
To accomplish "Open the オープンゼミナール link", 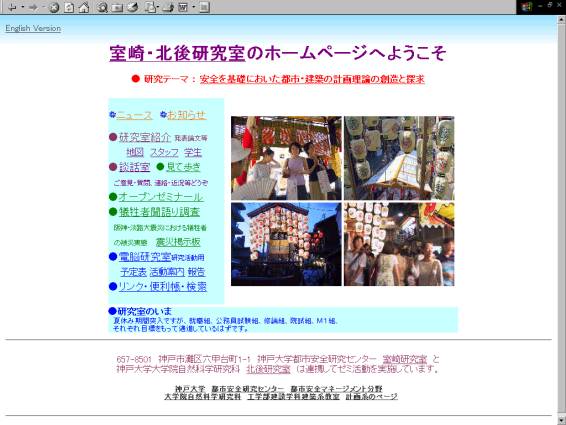I will tap(161, 197).
